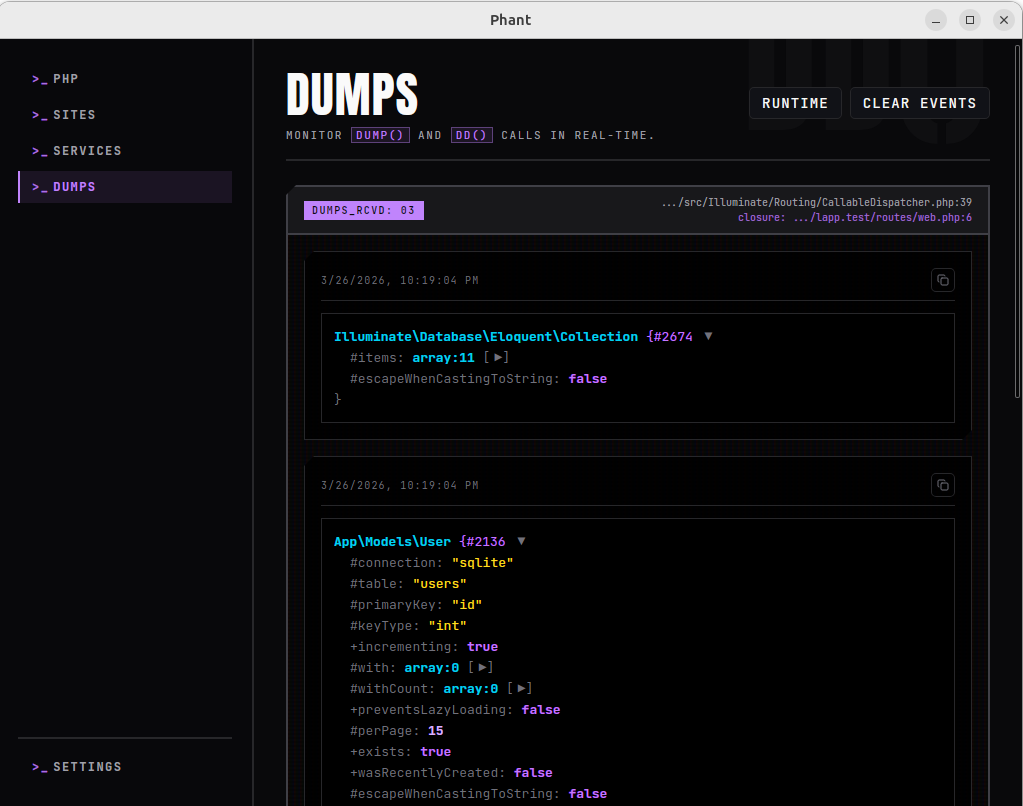Click the CallableDispatcher.php:39 path

pos(817,202)
